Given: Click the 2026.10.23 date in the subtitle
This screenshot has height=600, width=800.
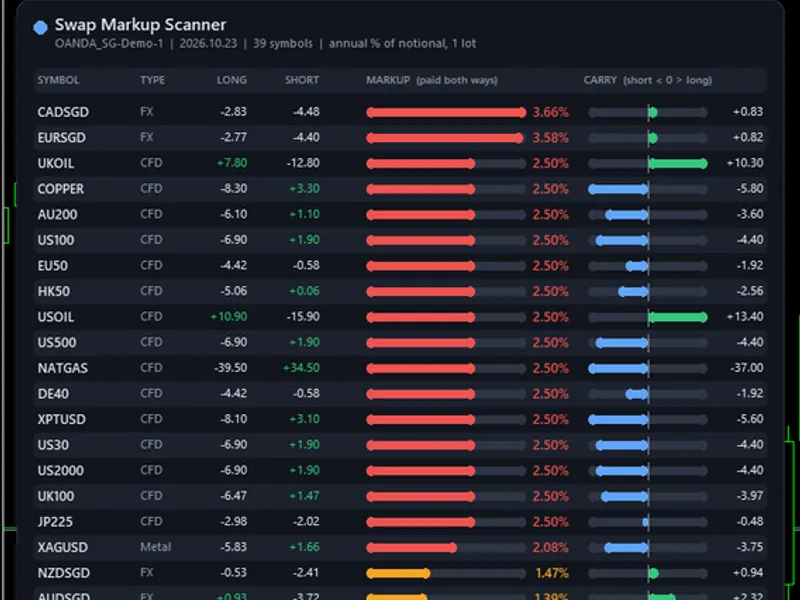Looking at the screenshot, I should 208,43.
